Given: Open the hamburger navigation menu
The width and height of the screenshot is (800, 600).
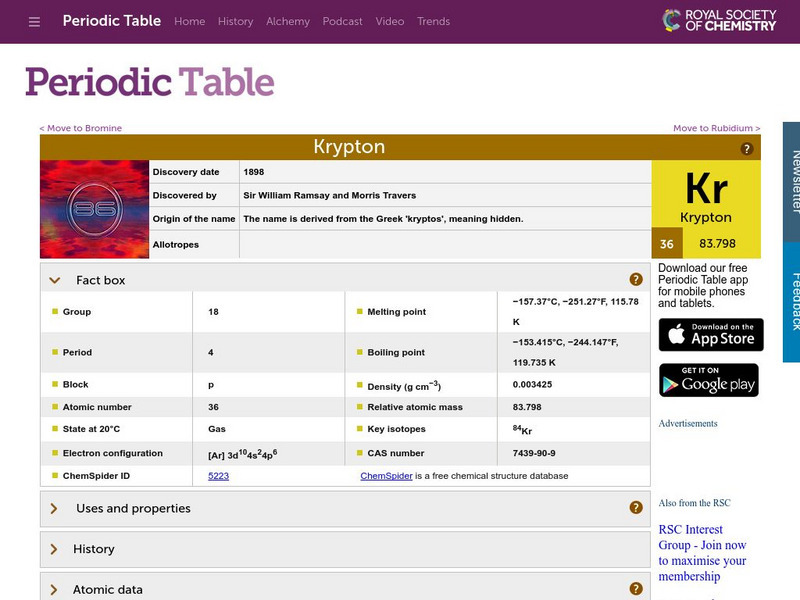Looking at the screenshot, I should click(33, 21).
